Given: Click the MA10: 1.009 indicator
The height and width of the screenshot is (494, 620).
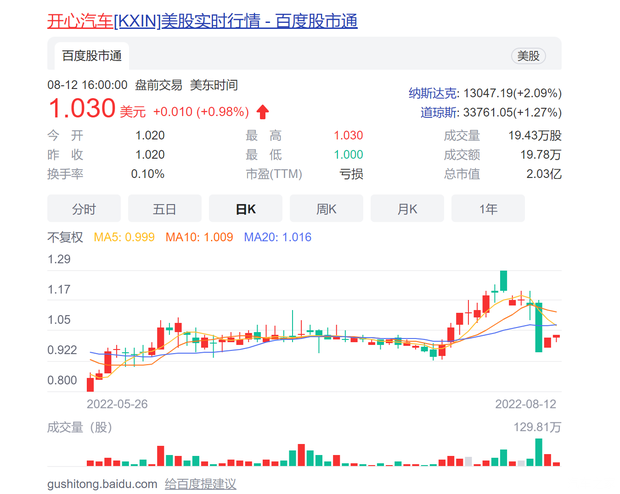Looking at the screenshot, I should pyautogui.click(x=199, y=237).
